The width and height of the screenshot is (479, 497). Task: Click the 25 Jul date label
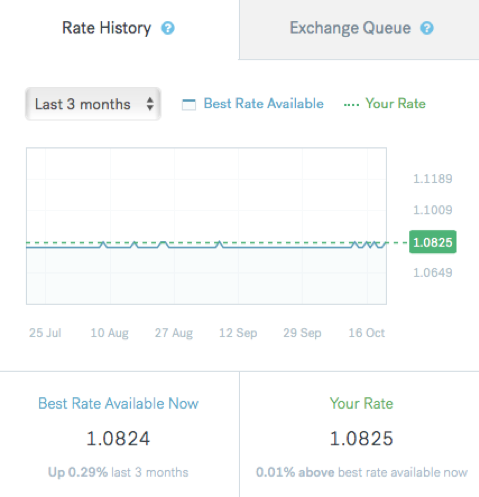(45, 333)
